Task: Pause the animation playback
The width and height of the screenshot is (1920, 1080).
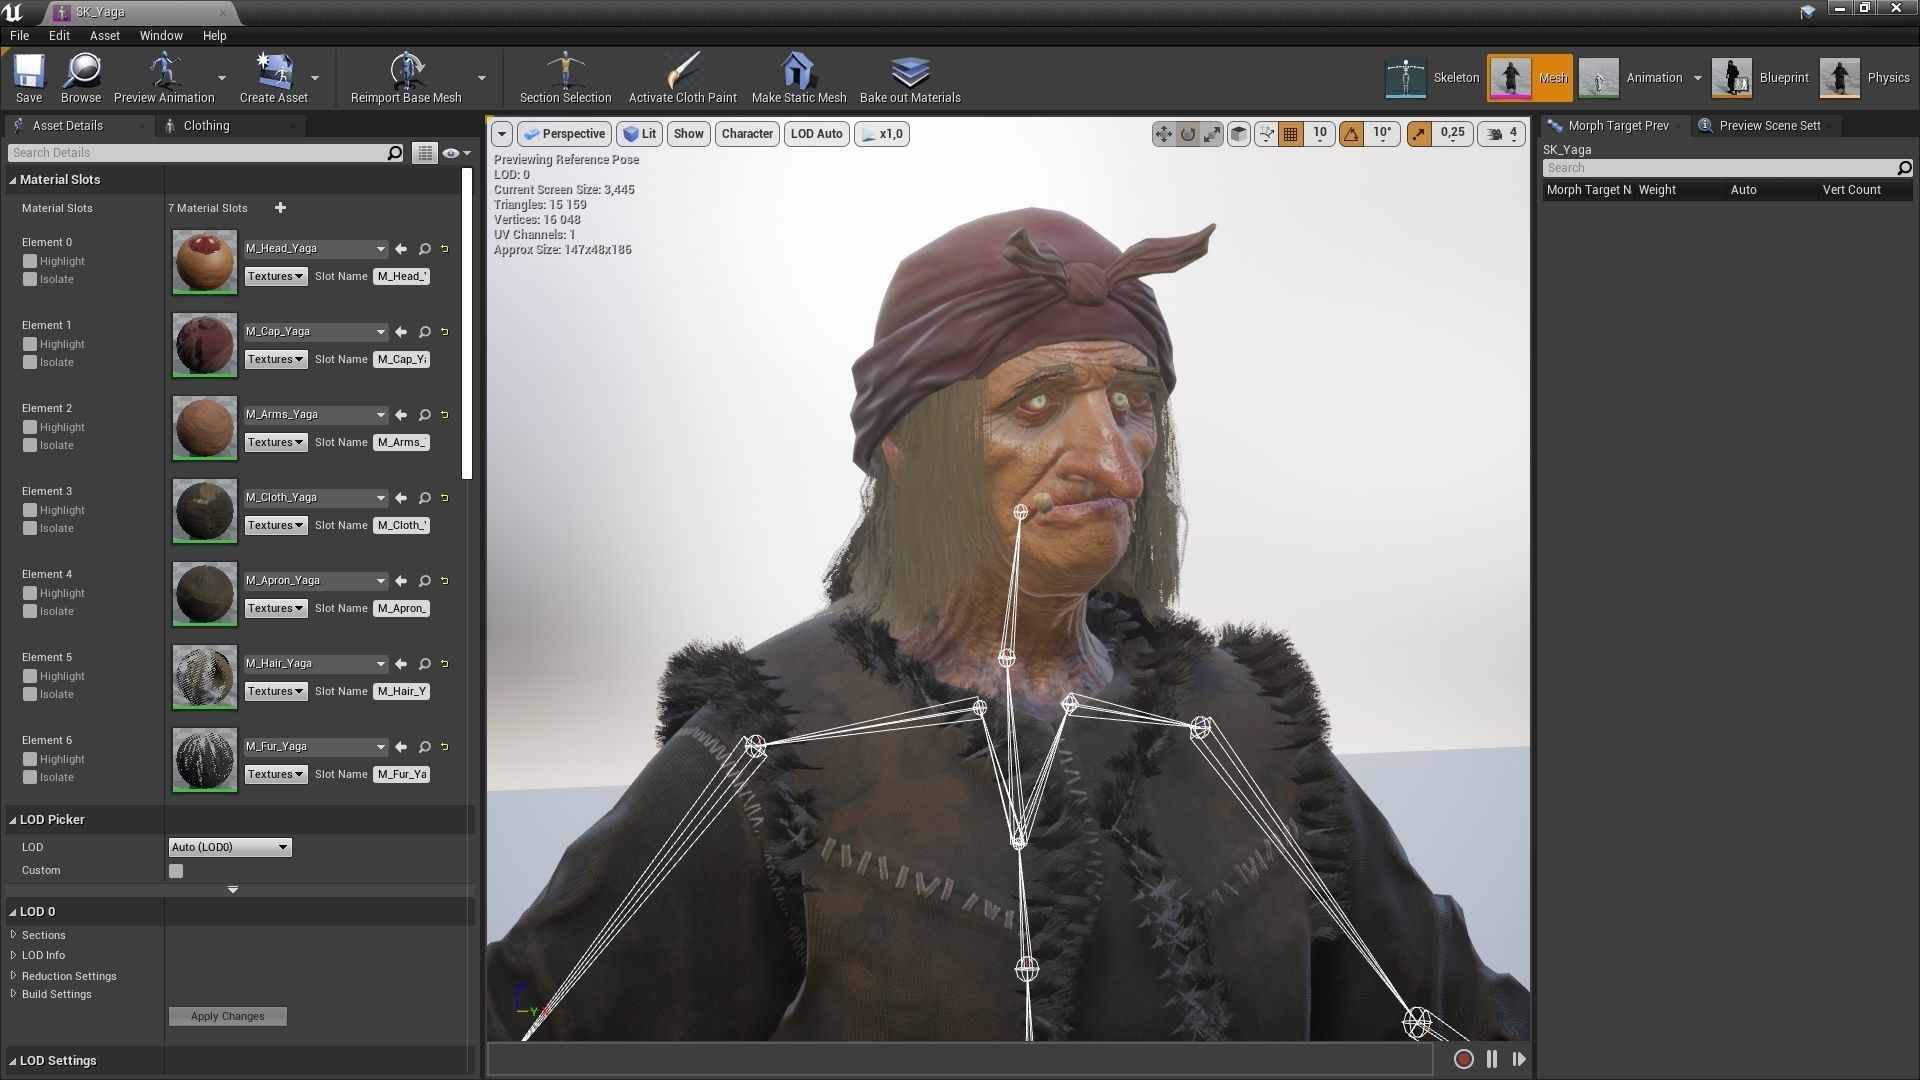Action: (1491, 1059)
